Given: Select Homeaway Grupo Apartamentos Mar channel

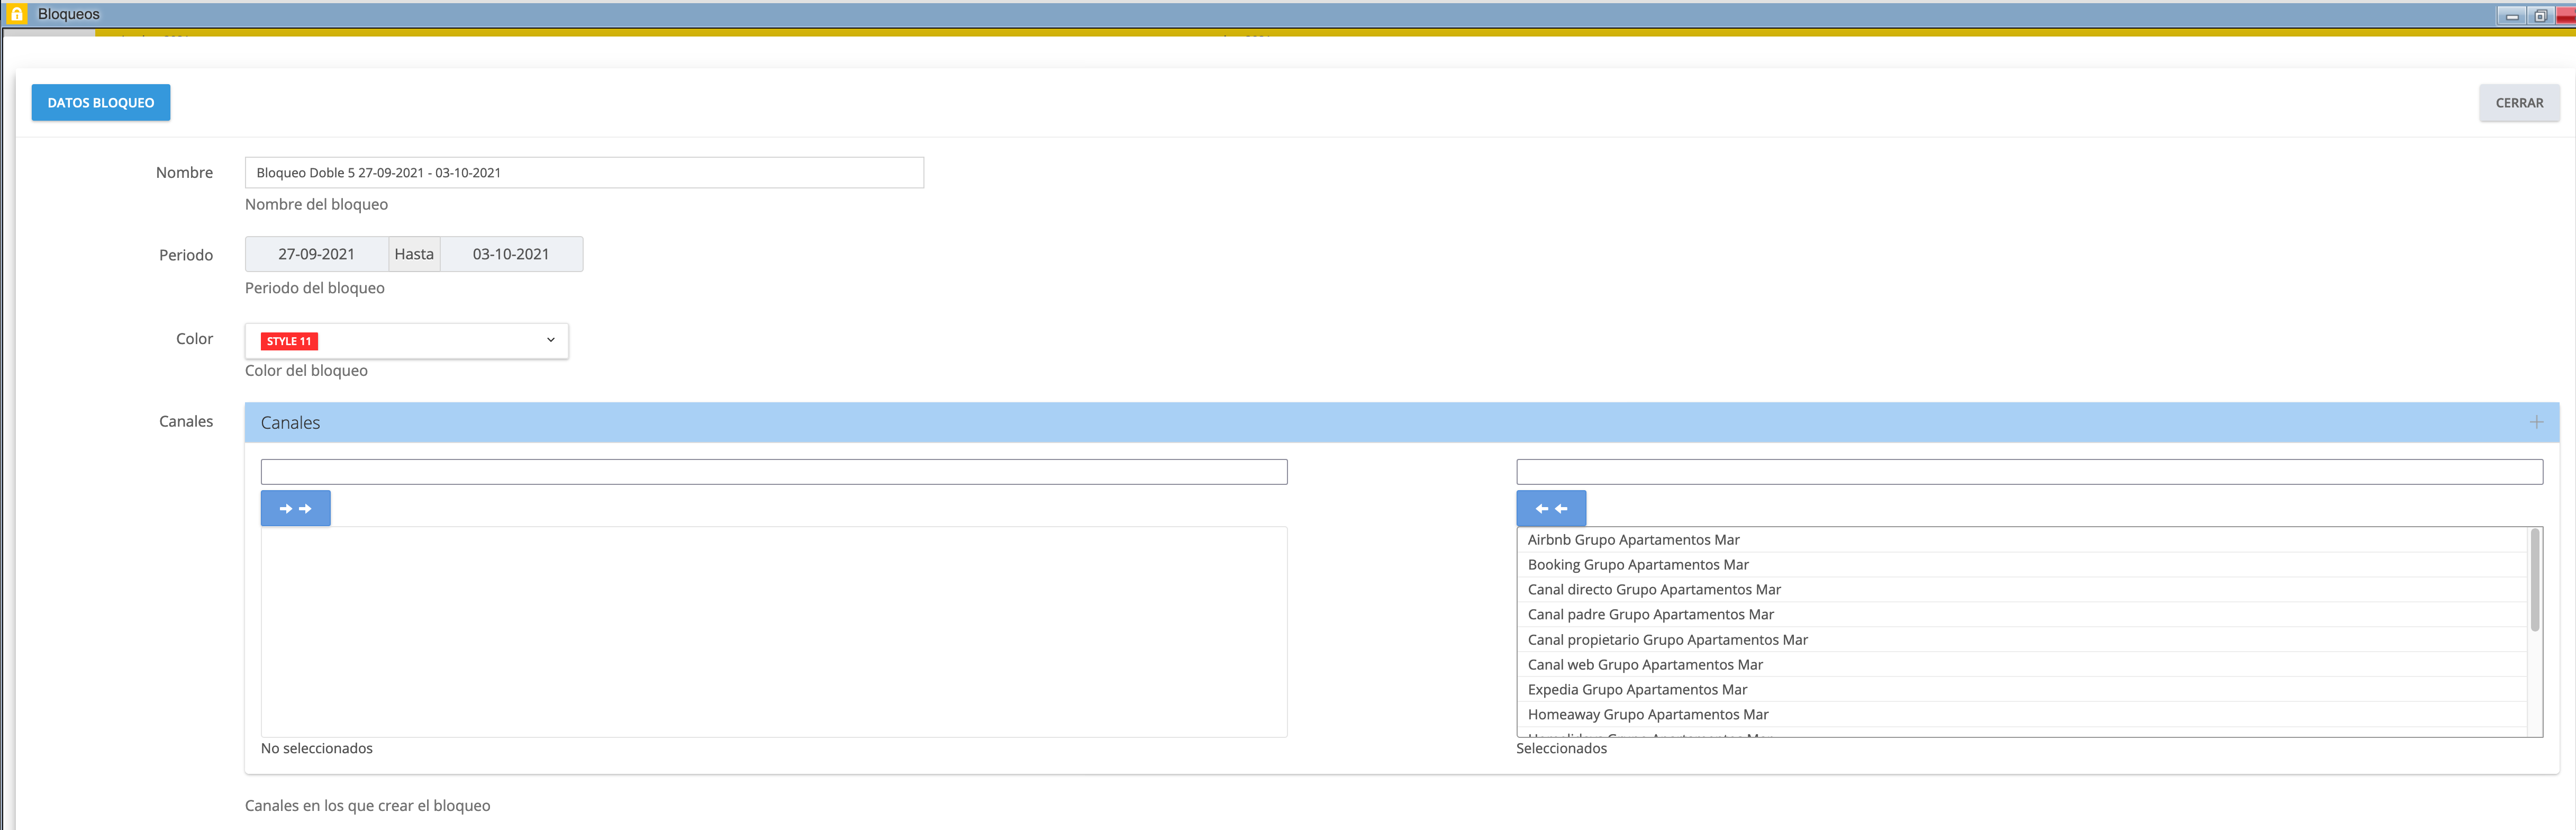Looking at the screenshot, I should [1647, 714].
